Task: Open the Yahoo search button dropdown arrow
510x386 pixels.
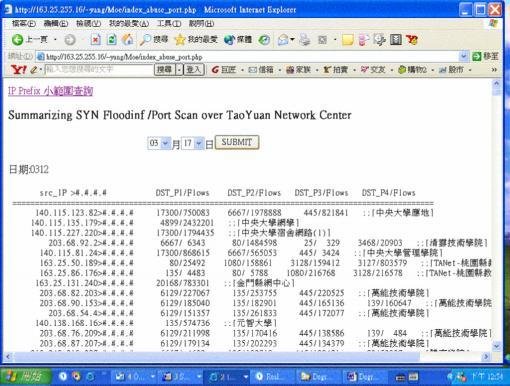Action: click(x=179, y=70)
